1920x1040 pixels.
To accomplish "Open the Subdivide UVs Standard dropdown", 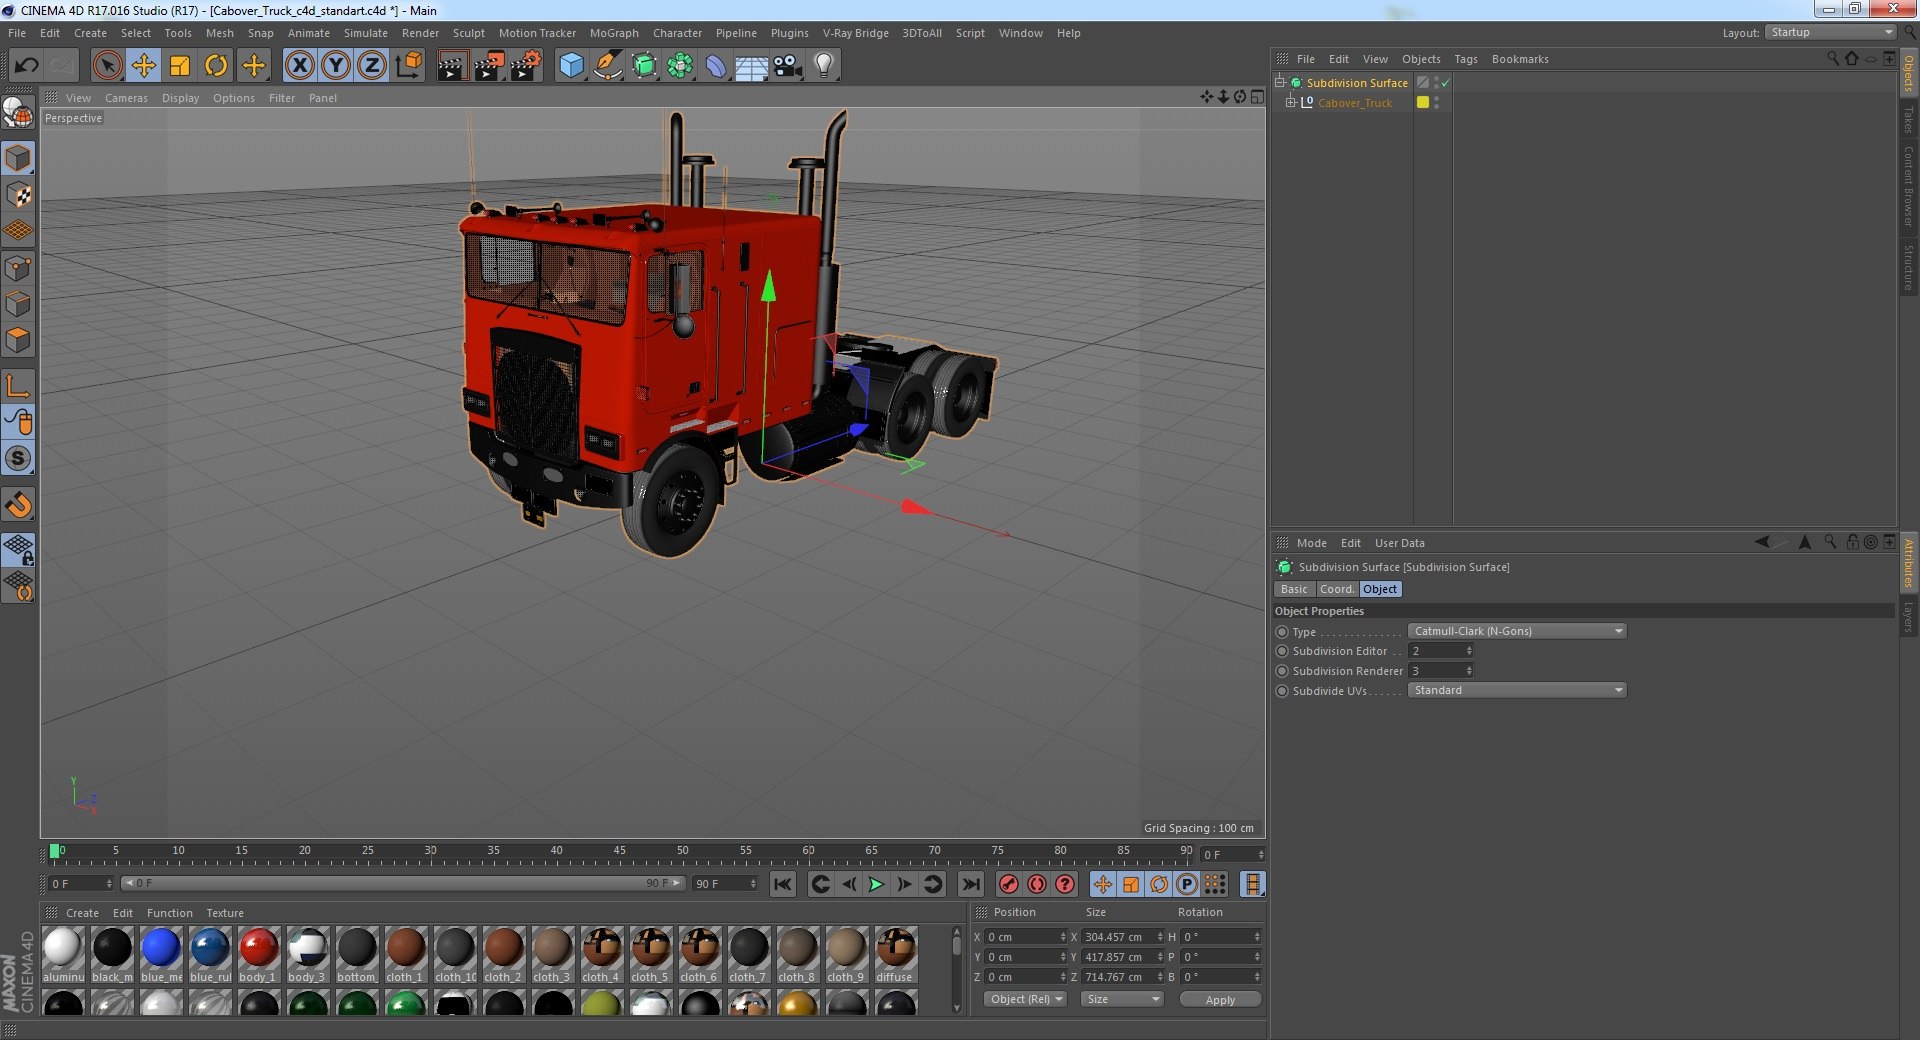I will point(1517,690).
